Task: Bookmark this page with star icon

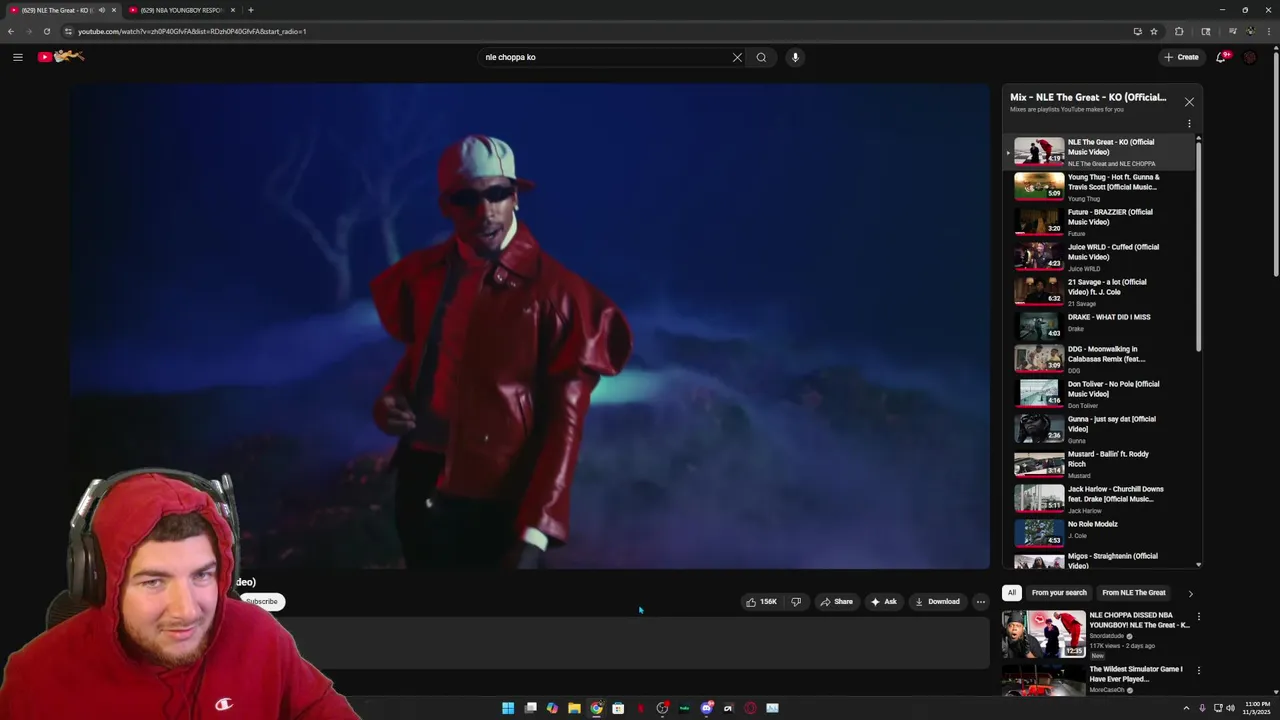Action: (x=1154, y=31)
